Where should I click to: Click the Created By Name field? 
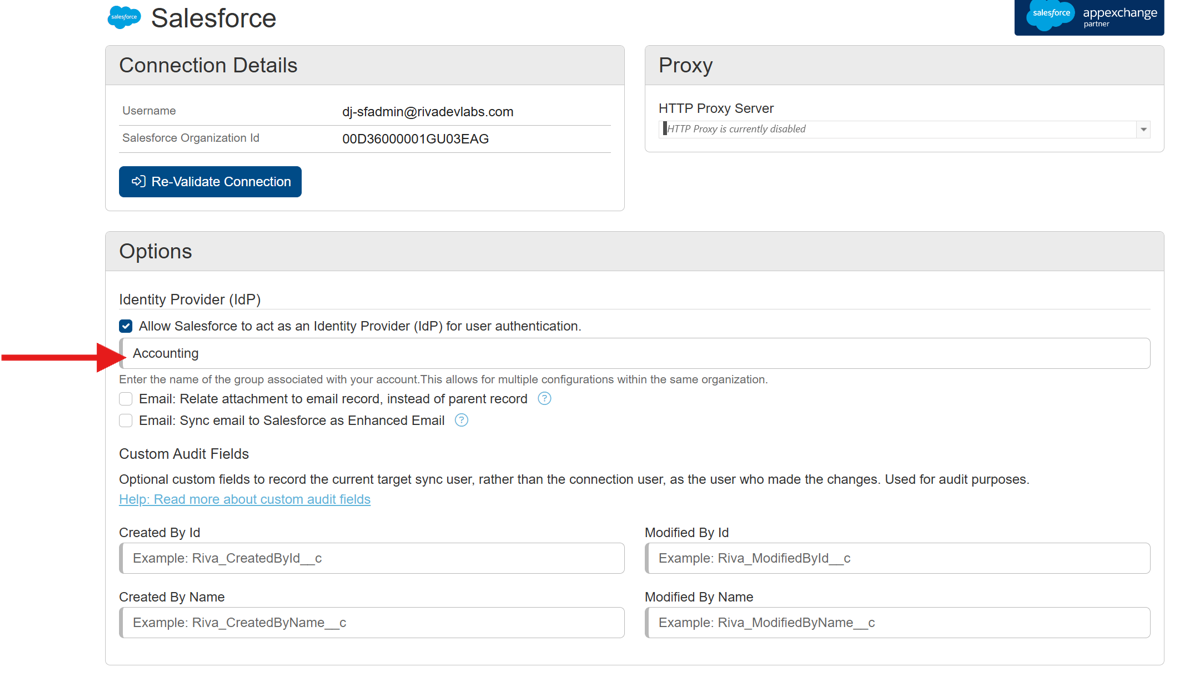372,623
